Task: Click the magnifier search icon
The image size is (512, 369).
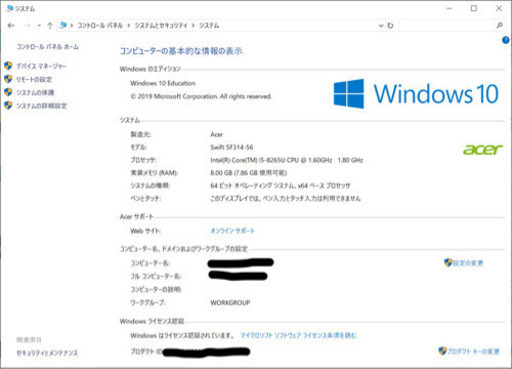Action: [499, 25]
